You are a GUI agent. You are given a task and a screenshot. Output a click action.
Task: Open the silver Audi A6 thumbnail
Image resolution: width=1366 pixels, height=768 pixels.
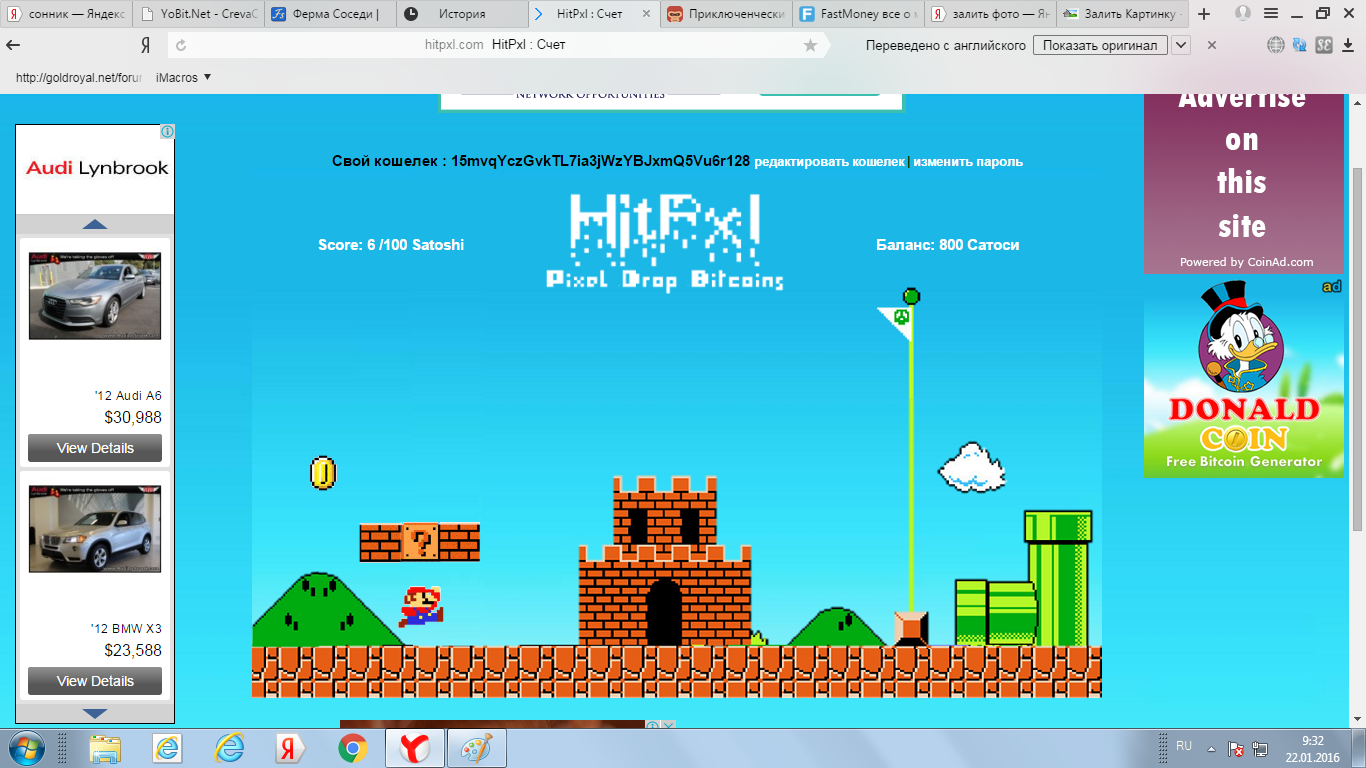click(95, 296)
